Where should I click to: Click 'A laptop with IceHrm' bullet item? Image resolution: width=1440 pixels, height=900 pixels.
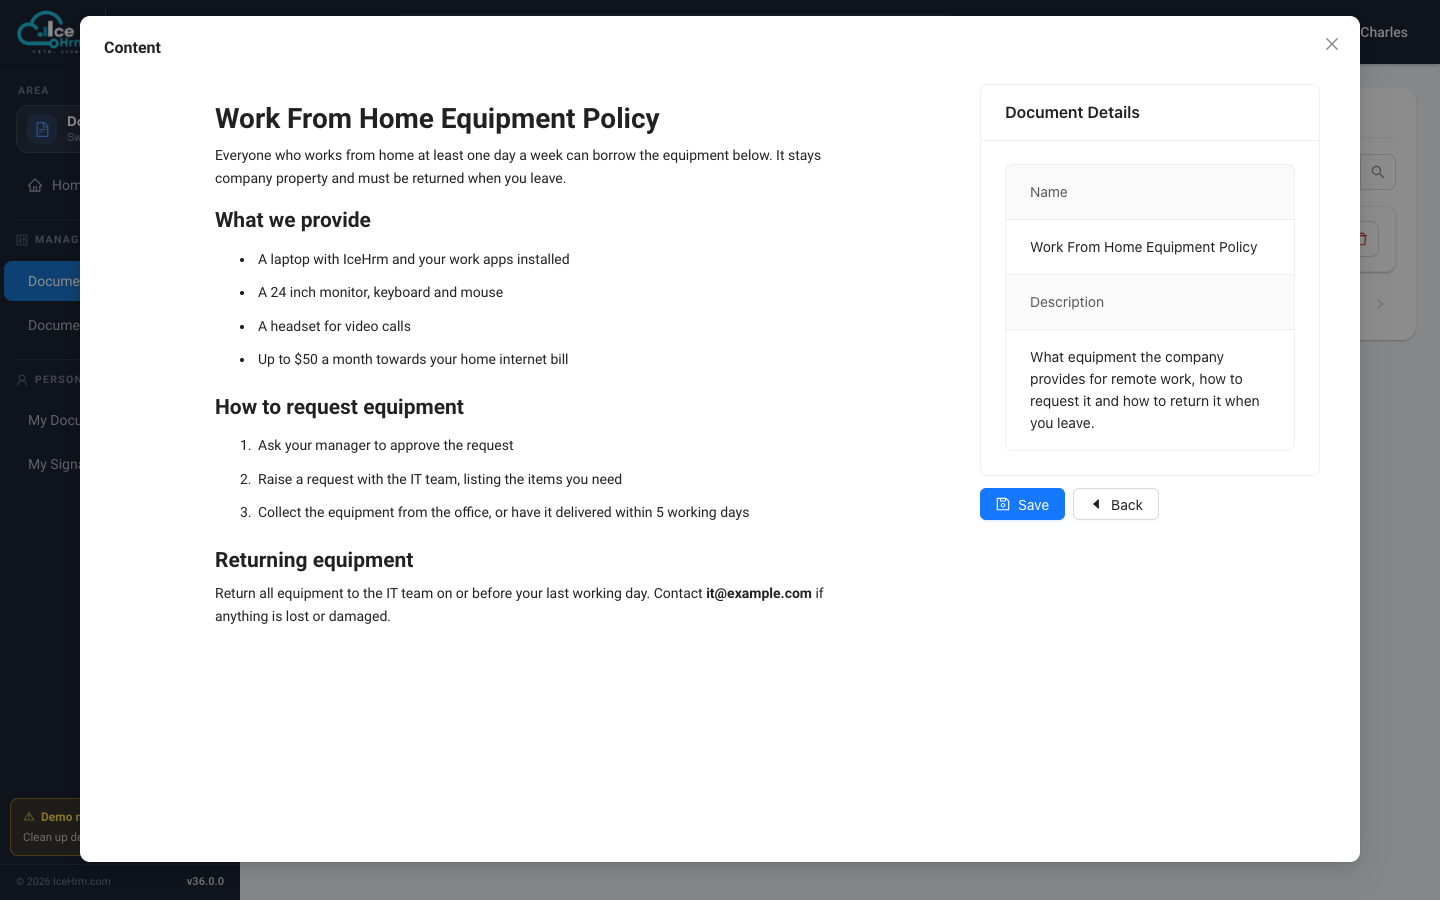tap(413, 259)
